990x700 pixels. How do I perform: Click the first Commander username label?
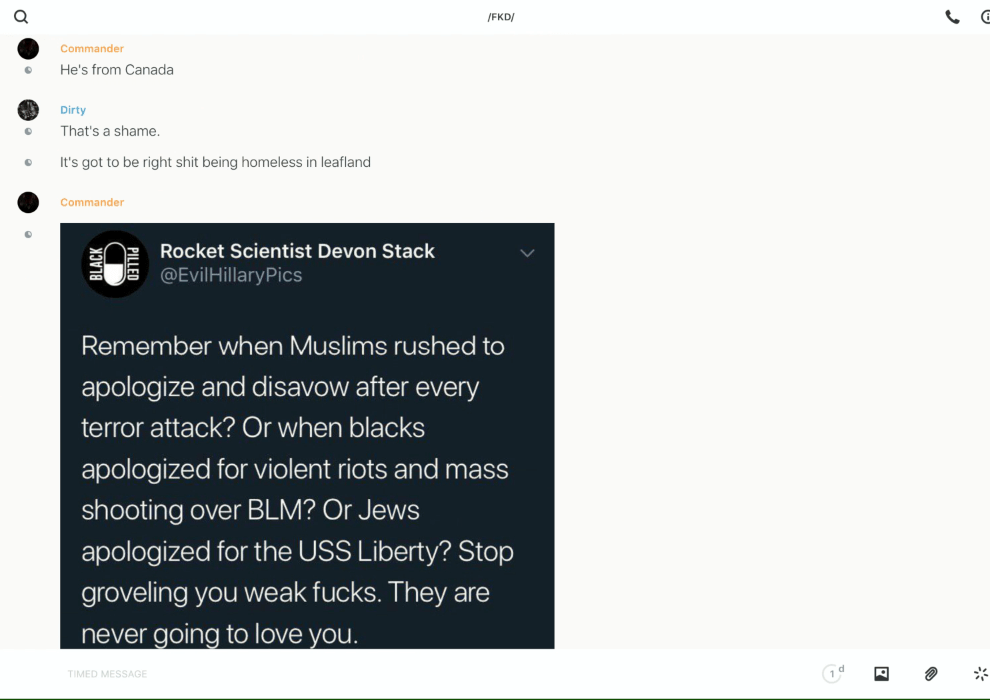click(x=92, y=49)
